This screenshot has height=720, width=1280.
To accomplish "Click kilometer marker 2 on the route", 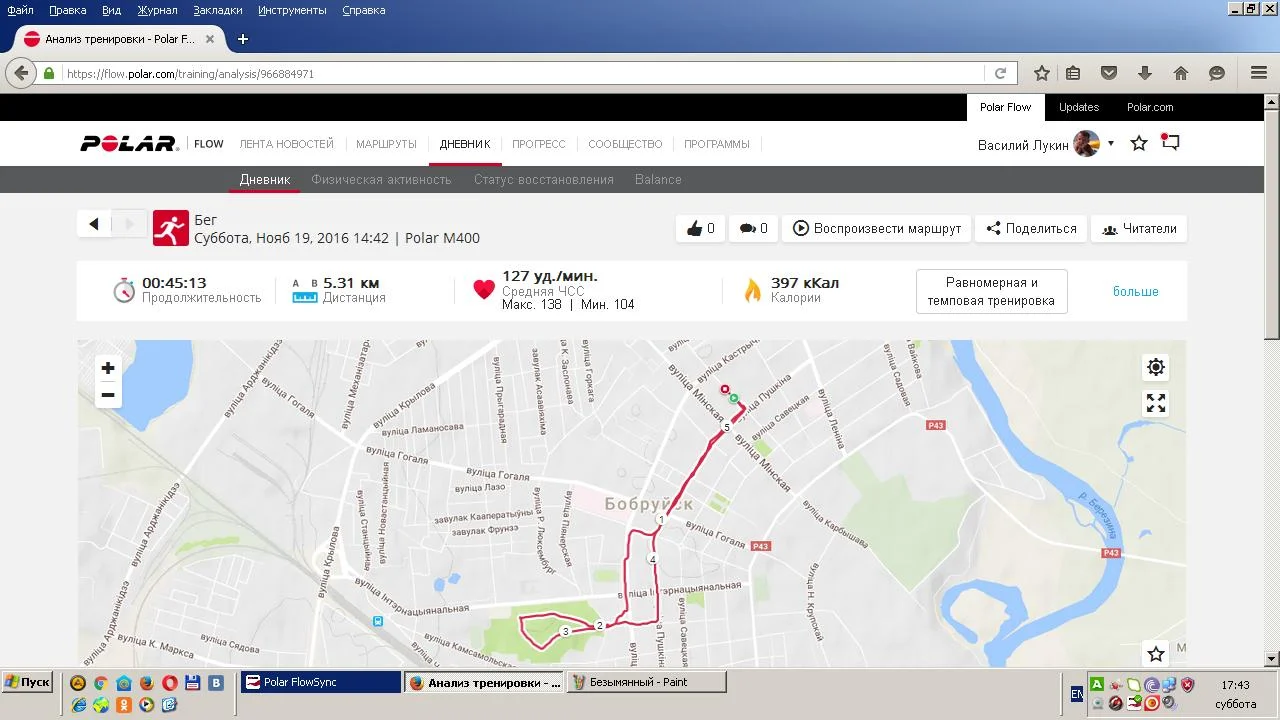I will (x=600, y=626).
